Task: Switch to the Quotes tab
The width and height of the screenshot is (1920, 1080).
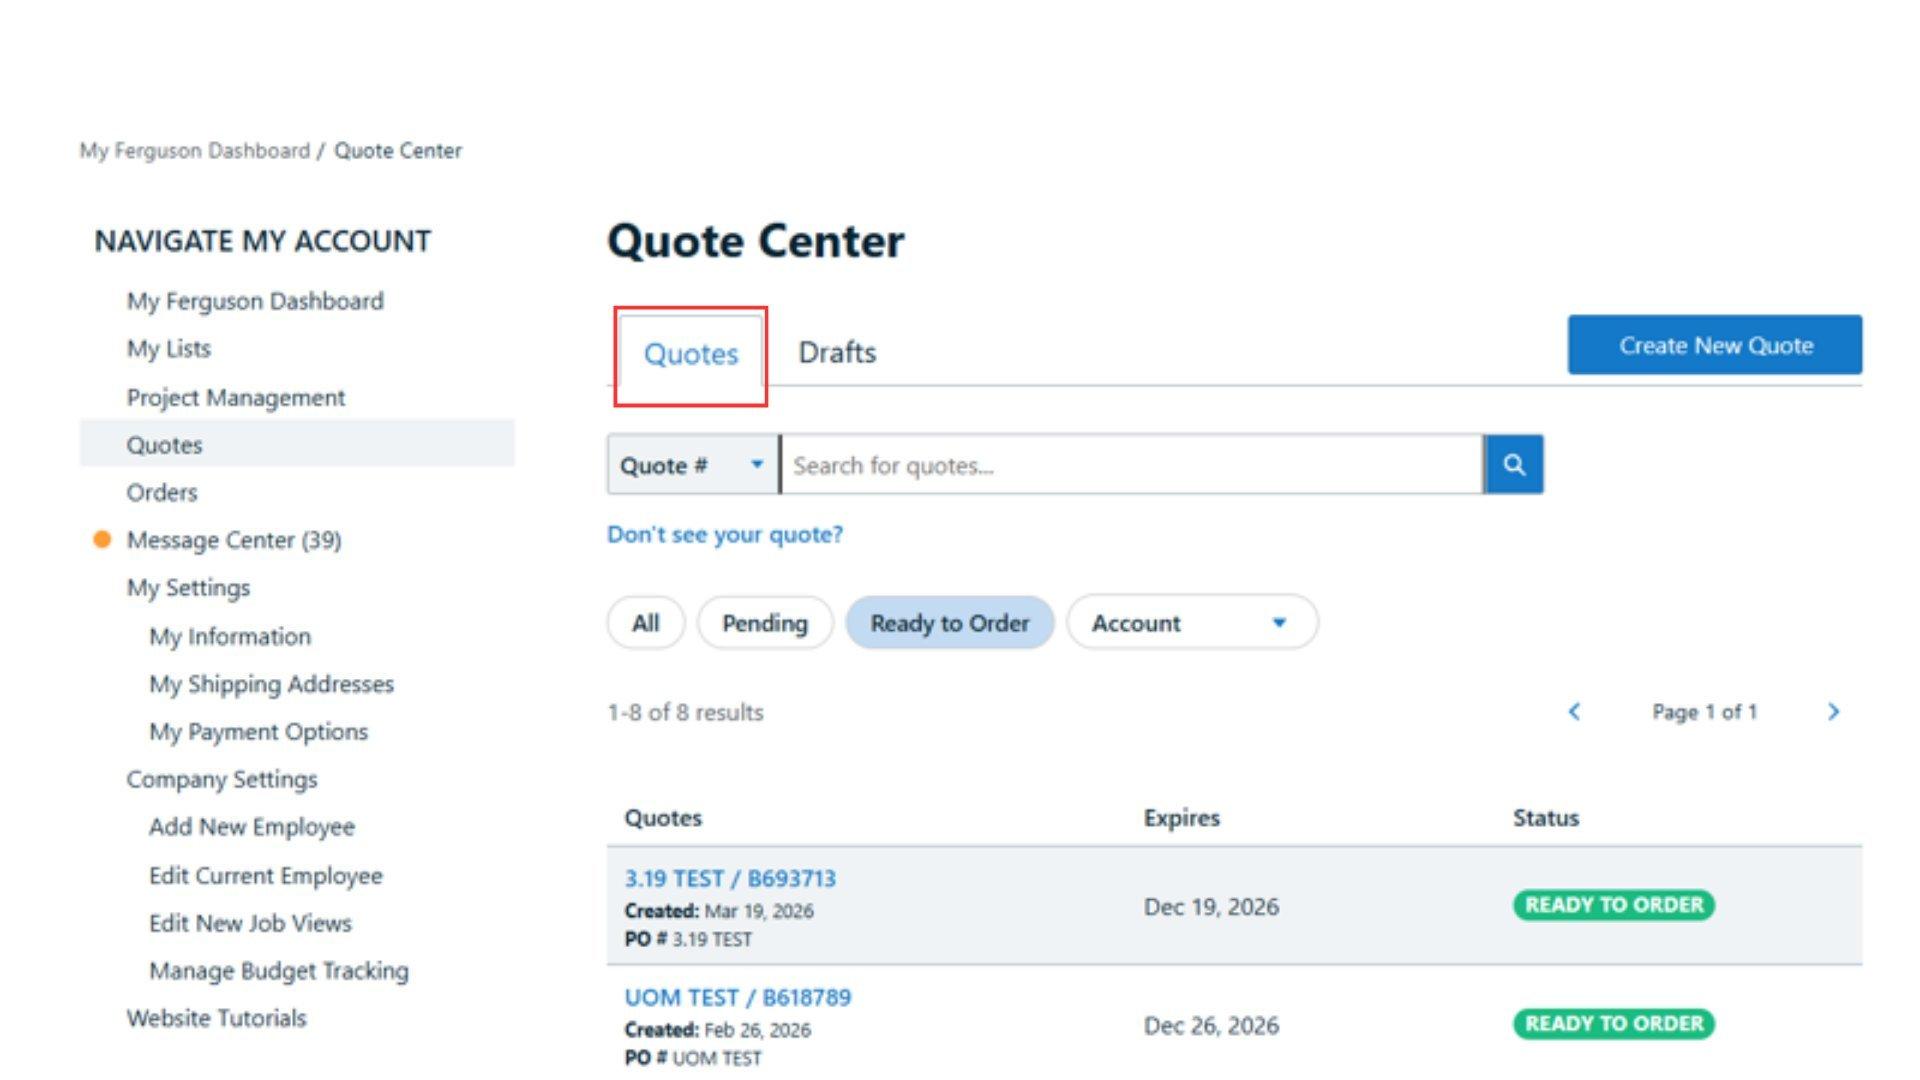Action: point(691,354)
